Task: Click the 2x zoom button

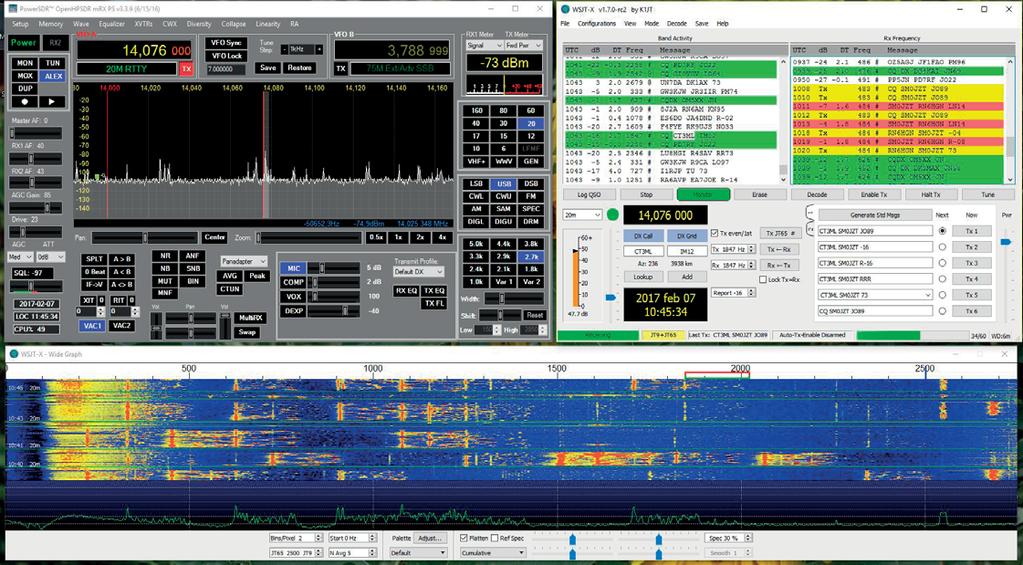Action: pyautogui.click(x=421, y=237)
